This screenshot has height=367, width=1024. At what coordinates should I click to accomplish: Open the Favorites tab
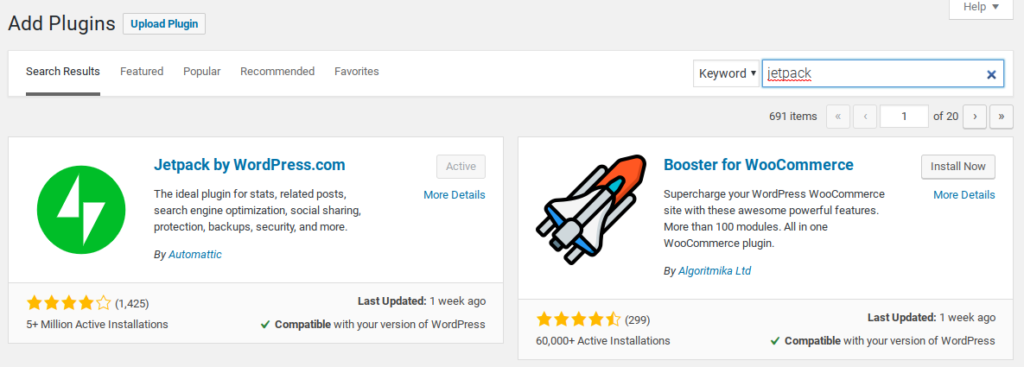pos(357,71)
